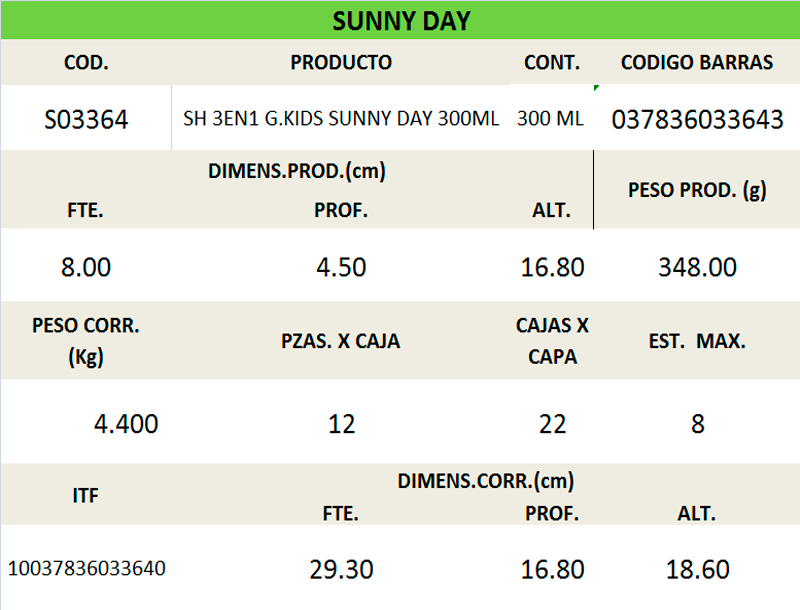Select the CODIGO BARRAS header cell

697,62
